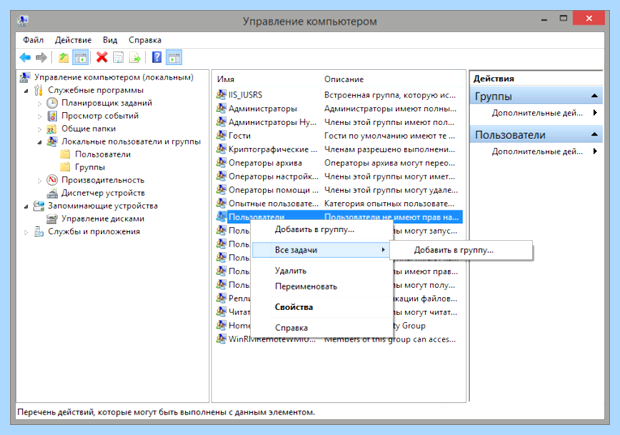This screenshot has height=435, width=620.
Task: Click the Device Manager icon in tree
Action: (52, 193)
